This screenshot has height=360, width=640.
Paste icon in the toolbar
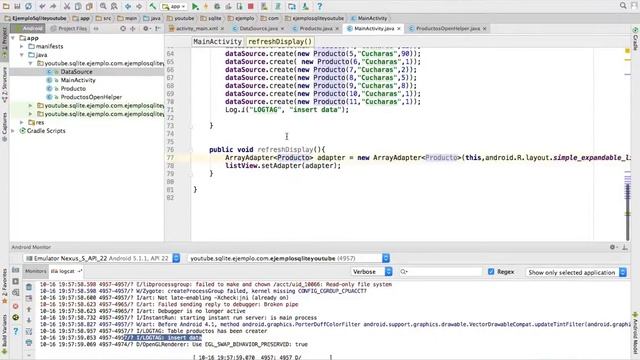89,6
